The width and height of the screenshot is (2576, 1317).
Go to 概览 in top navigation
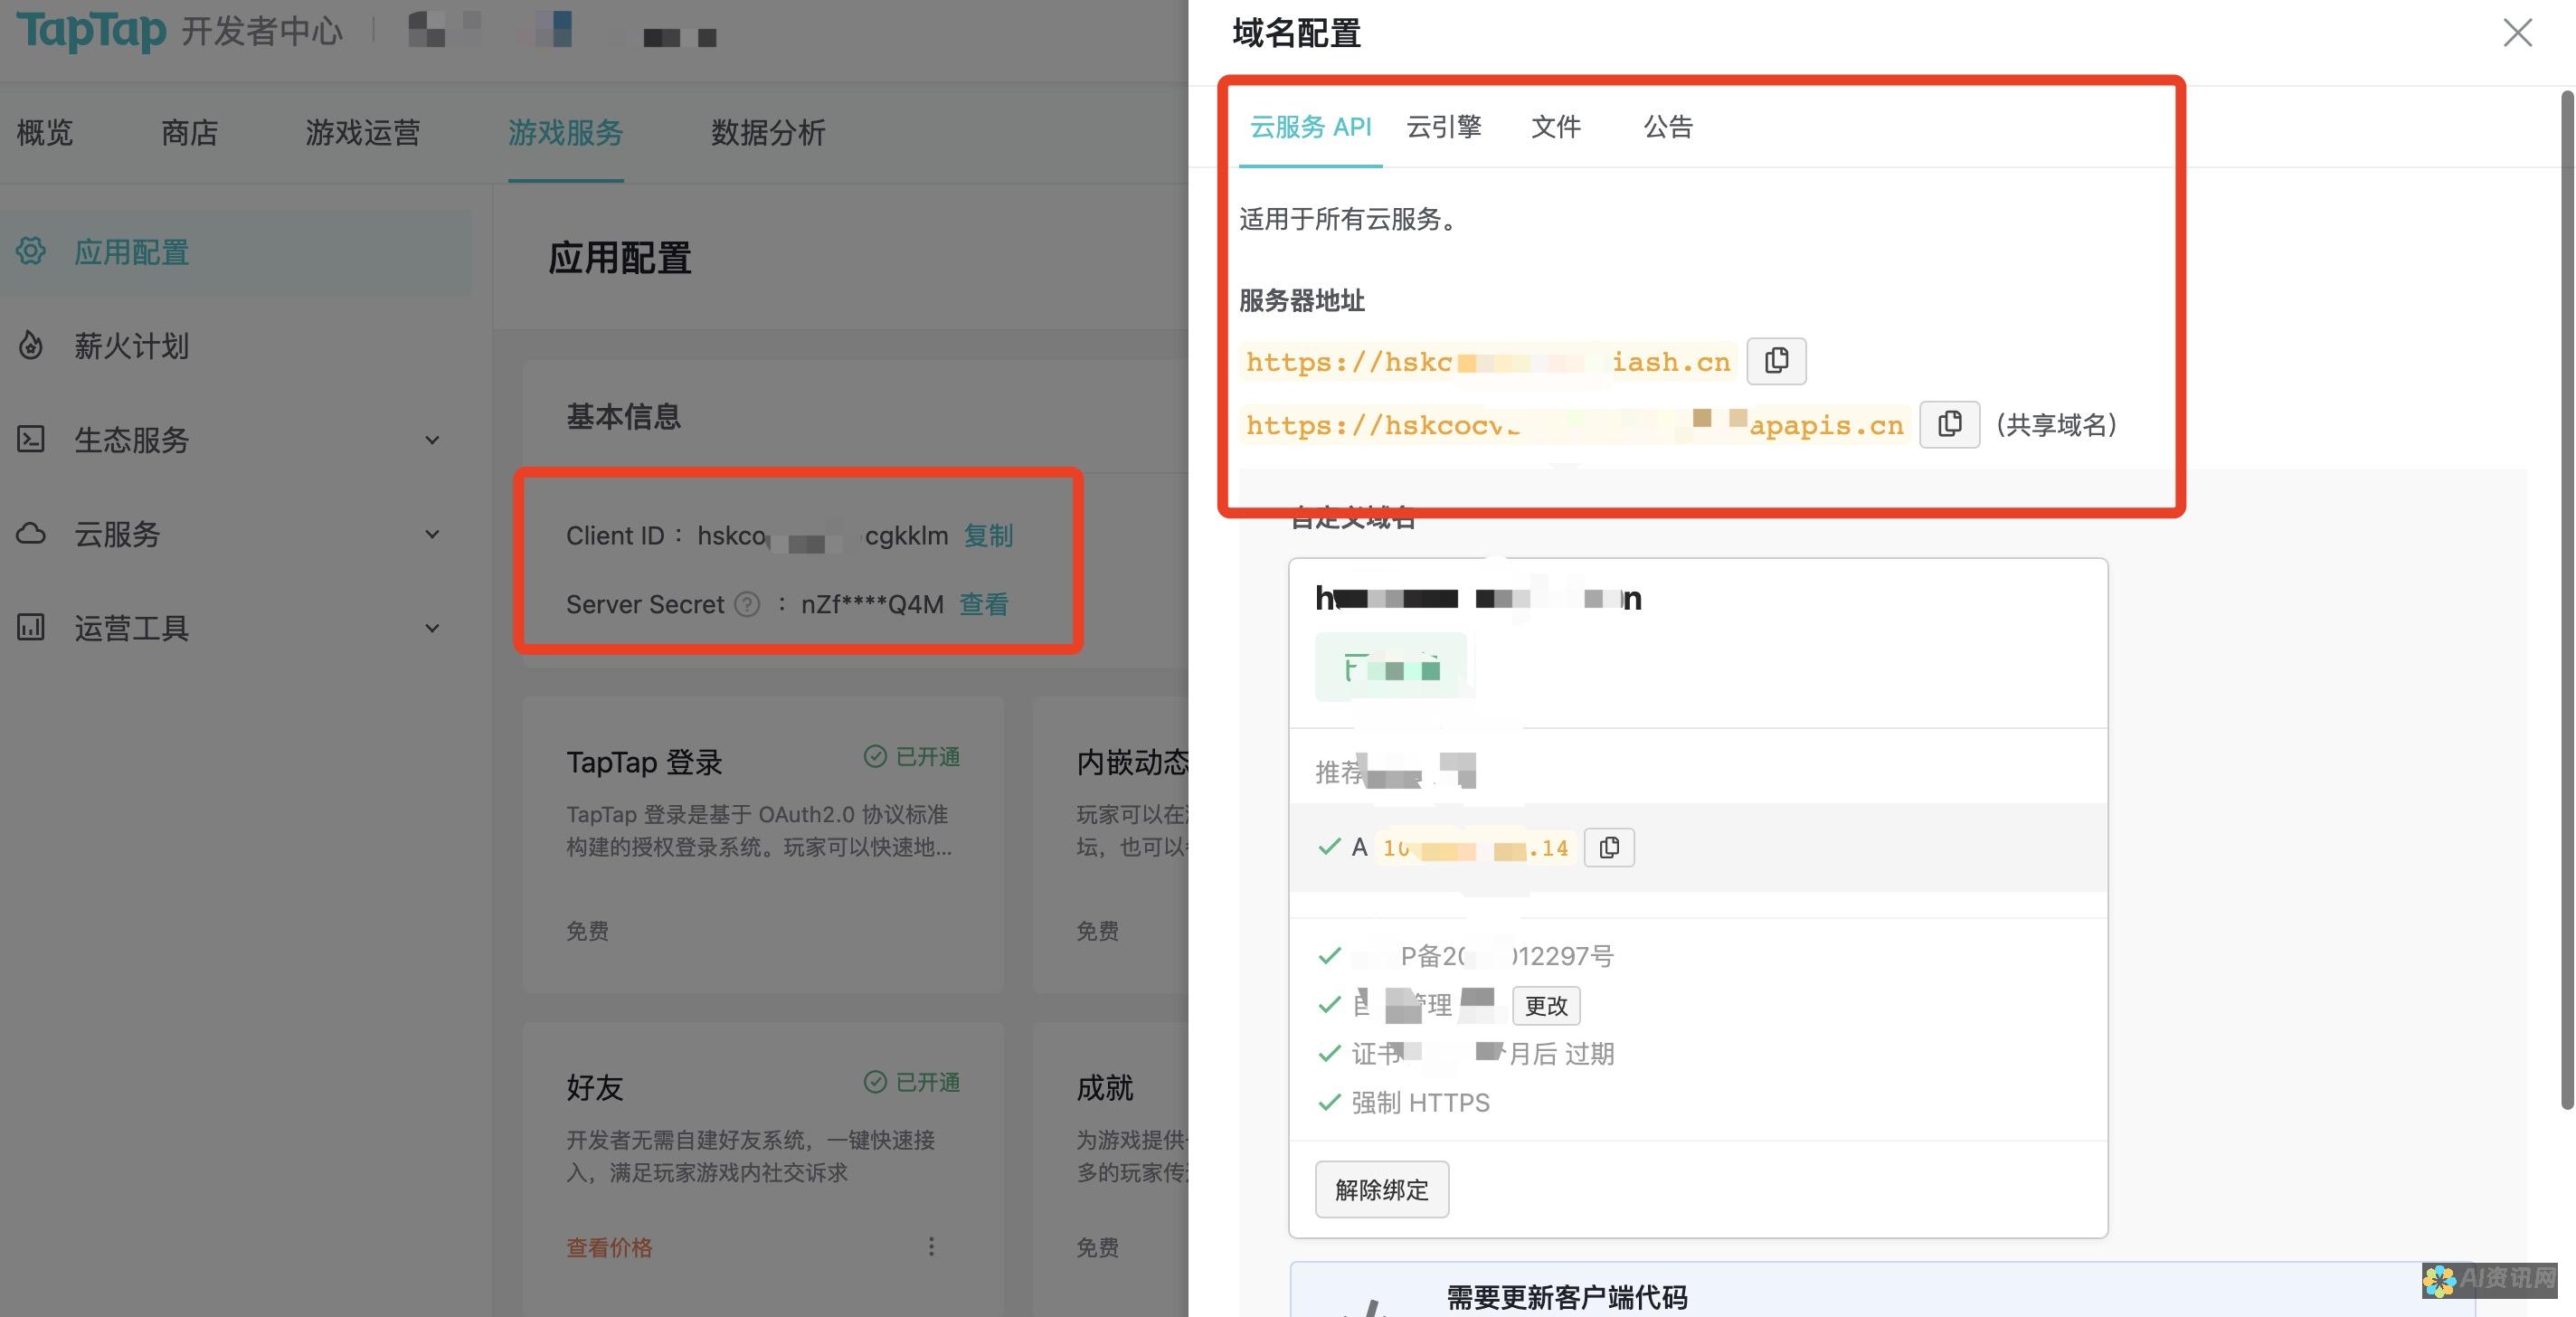tap(45, 132)
